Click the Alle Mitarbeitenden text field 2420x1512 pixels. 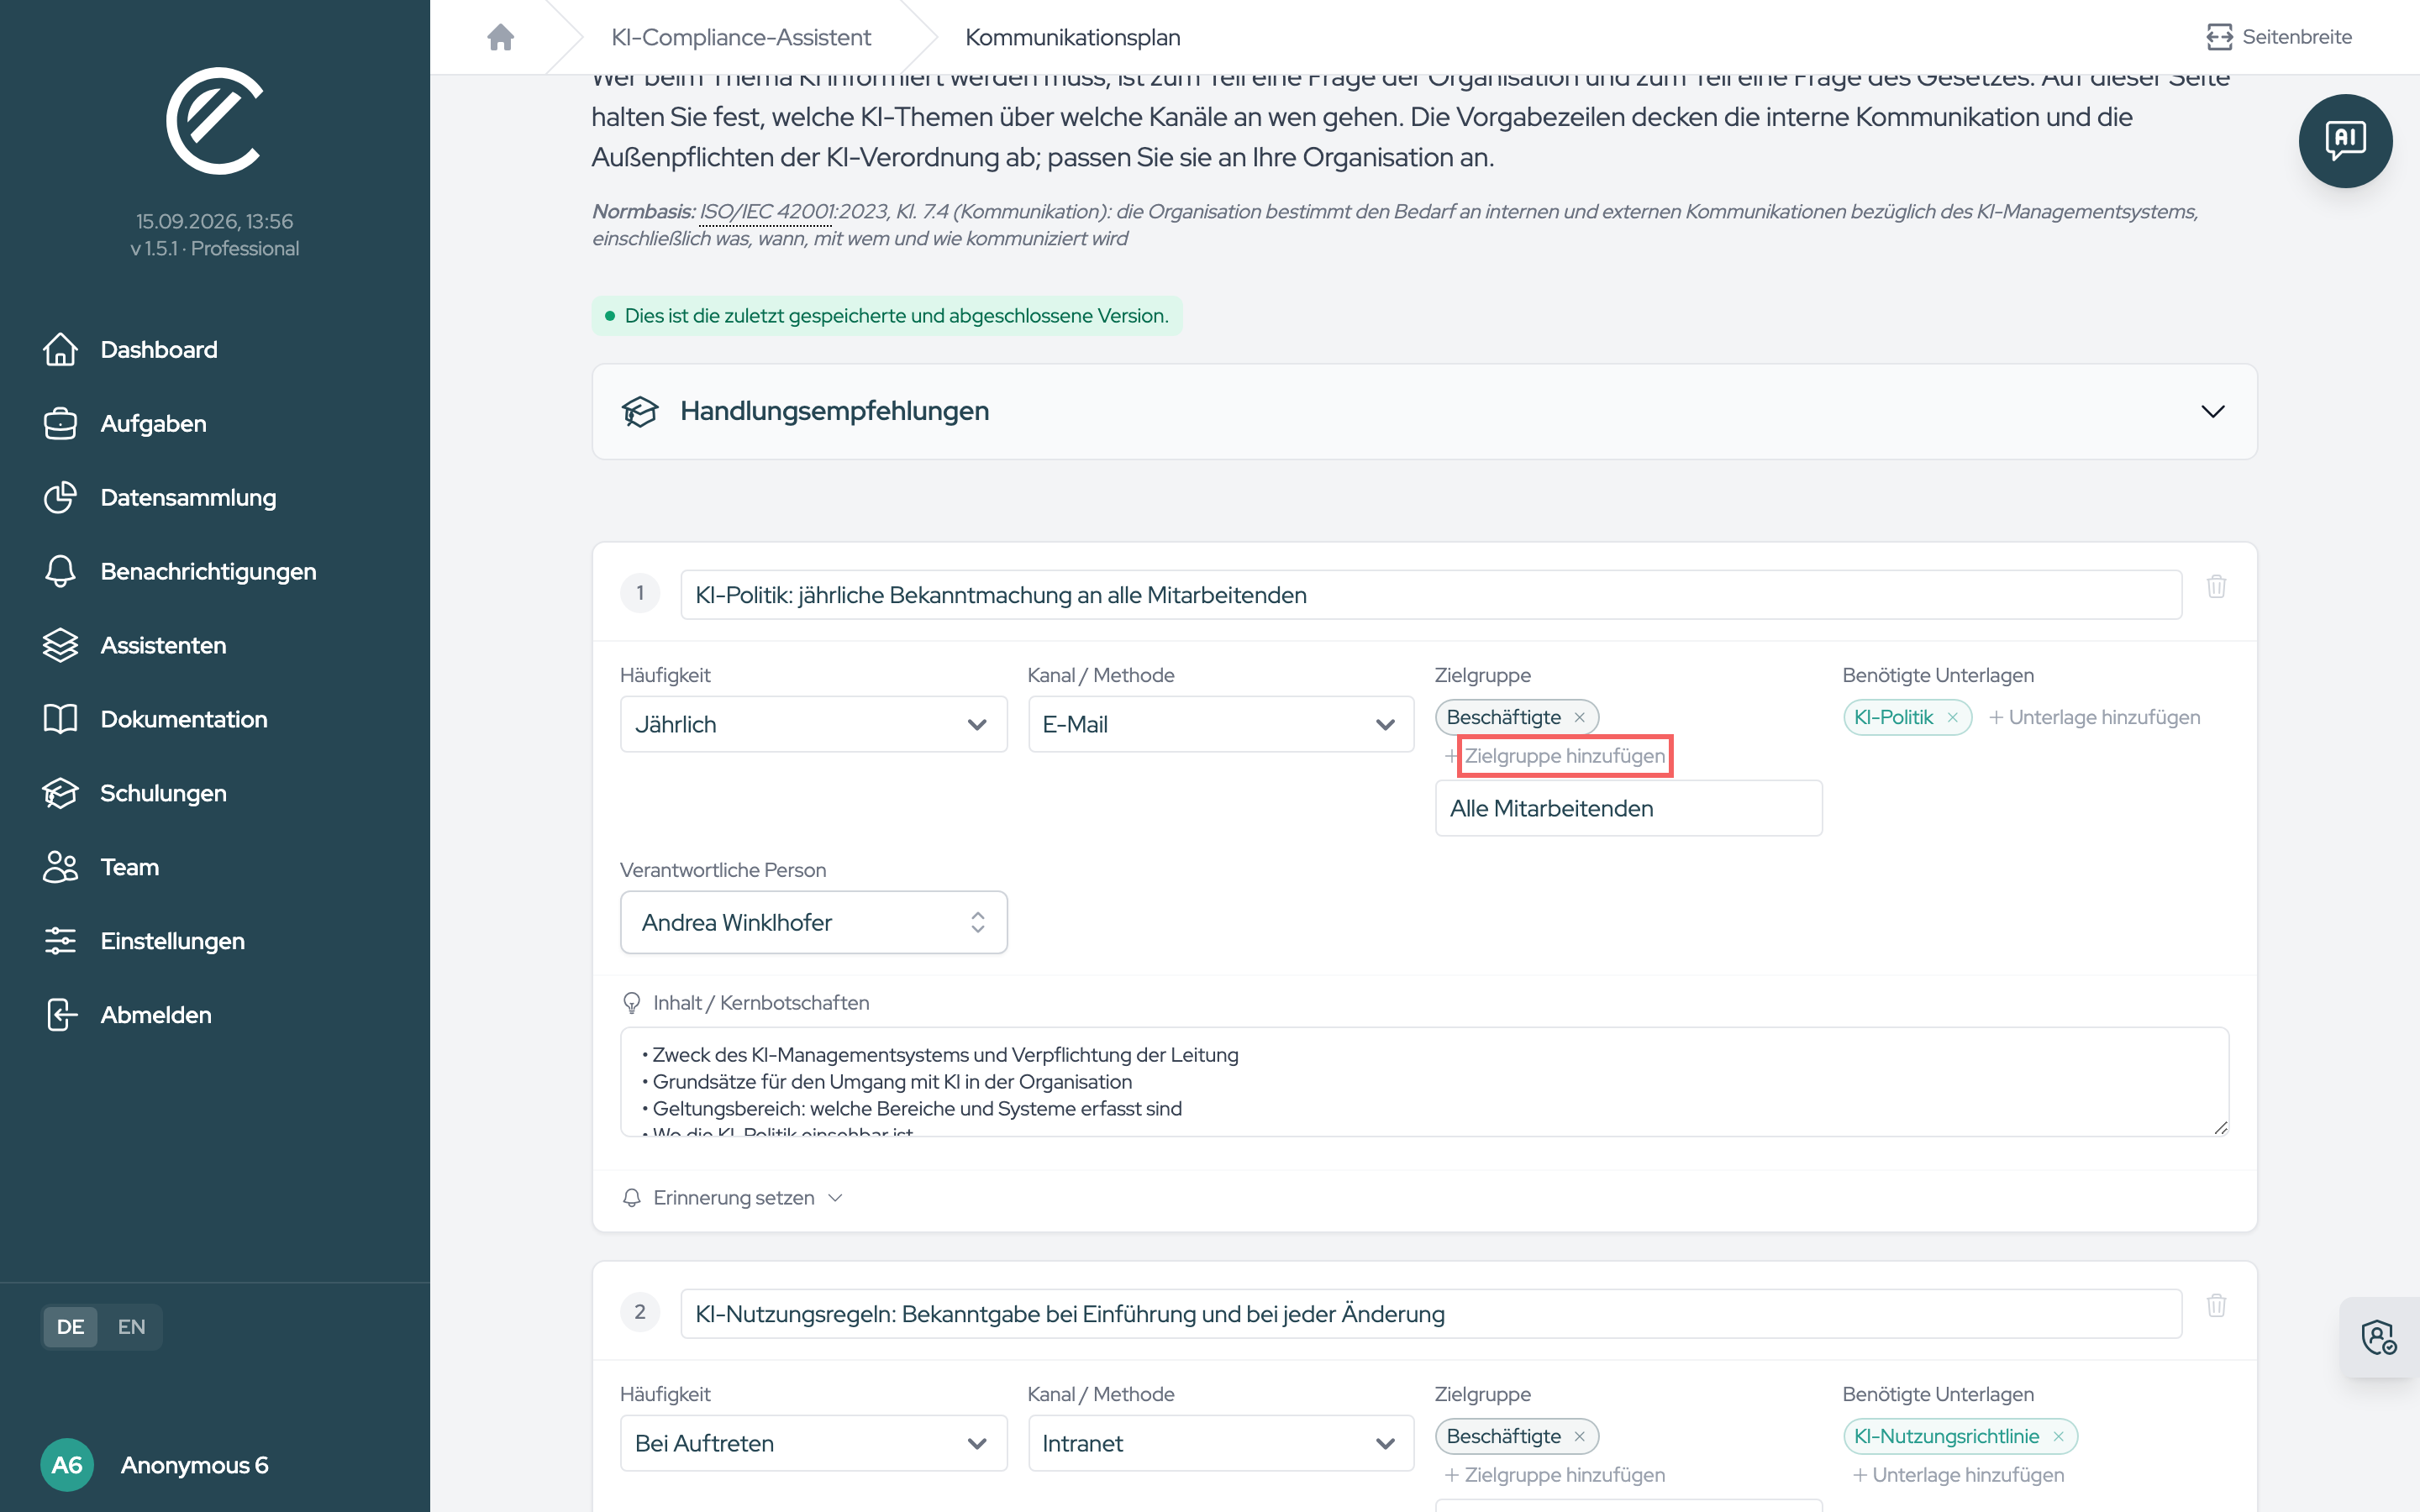click(x=1628, y=808)
